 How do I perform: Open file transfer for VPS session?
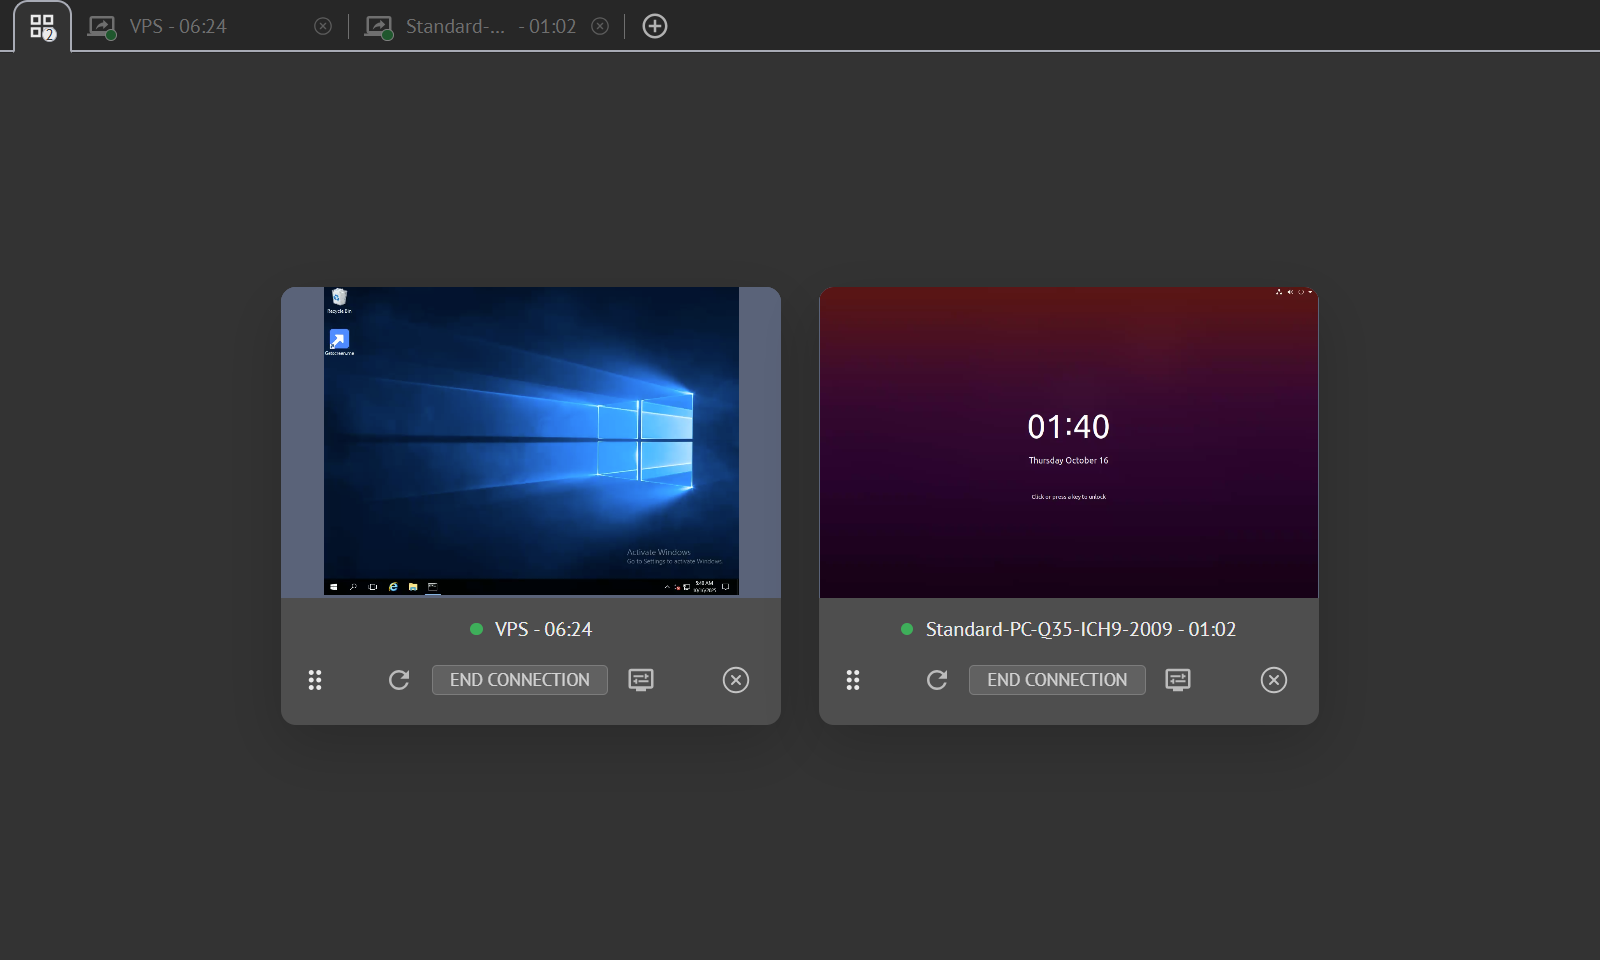[x=641, y=680]
